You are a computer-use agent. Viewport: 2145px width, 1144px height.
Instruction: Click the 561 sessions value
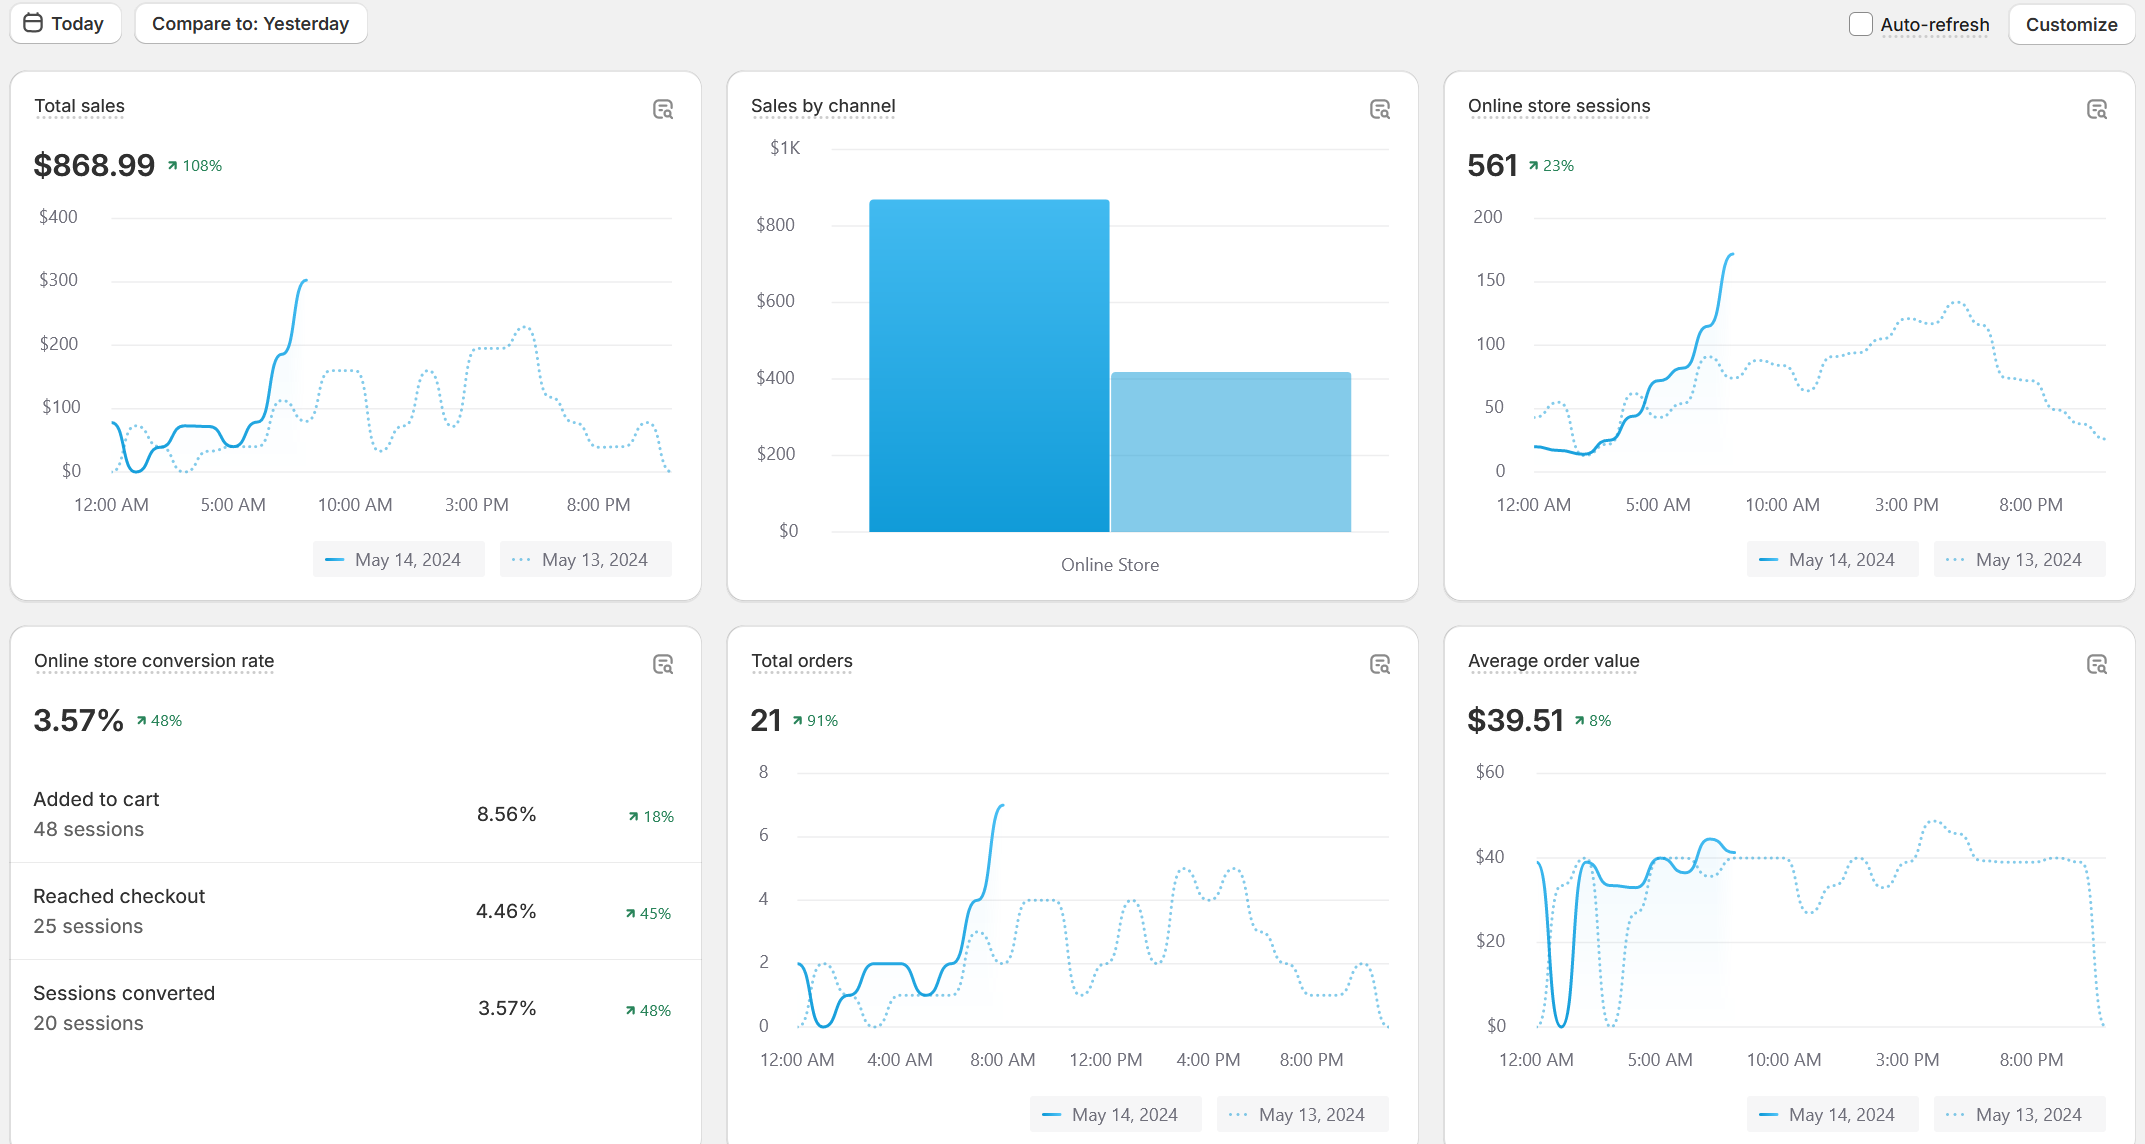(x=1492, y=165)
